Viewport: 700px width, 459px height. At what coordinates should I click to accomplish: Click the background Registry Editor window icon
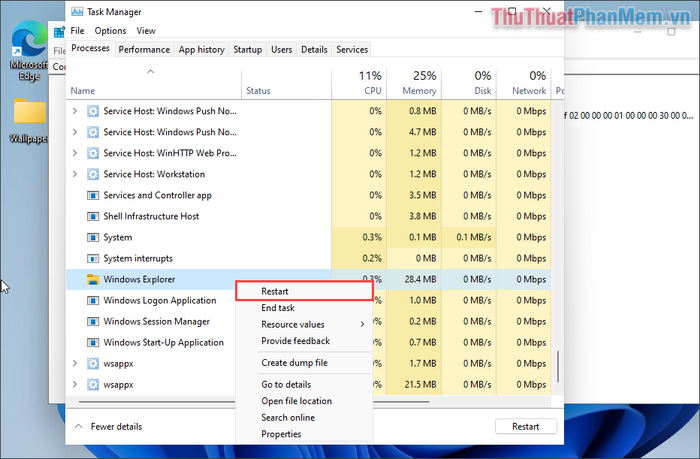59,32
